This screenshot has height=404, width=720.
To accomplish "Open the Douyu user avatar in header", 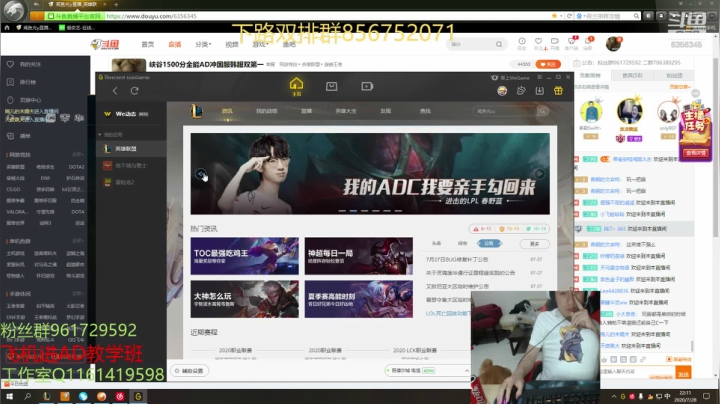I will tap(613, 44).
